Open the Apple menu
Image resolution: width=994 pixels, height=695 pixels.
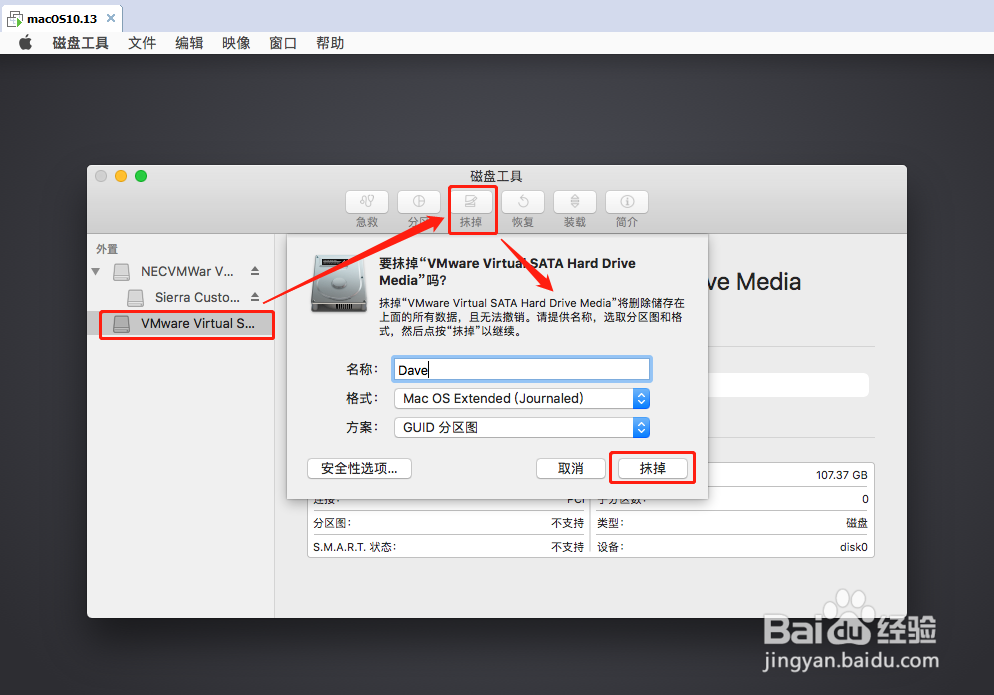point(25,43)
